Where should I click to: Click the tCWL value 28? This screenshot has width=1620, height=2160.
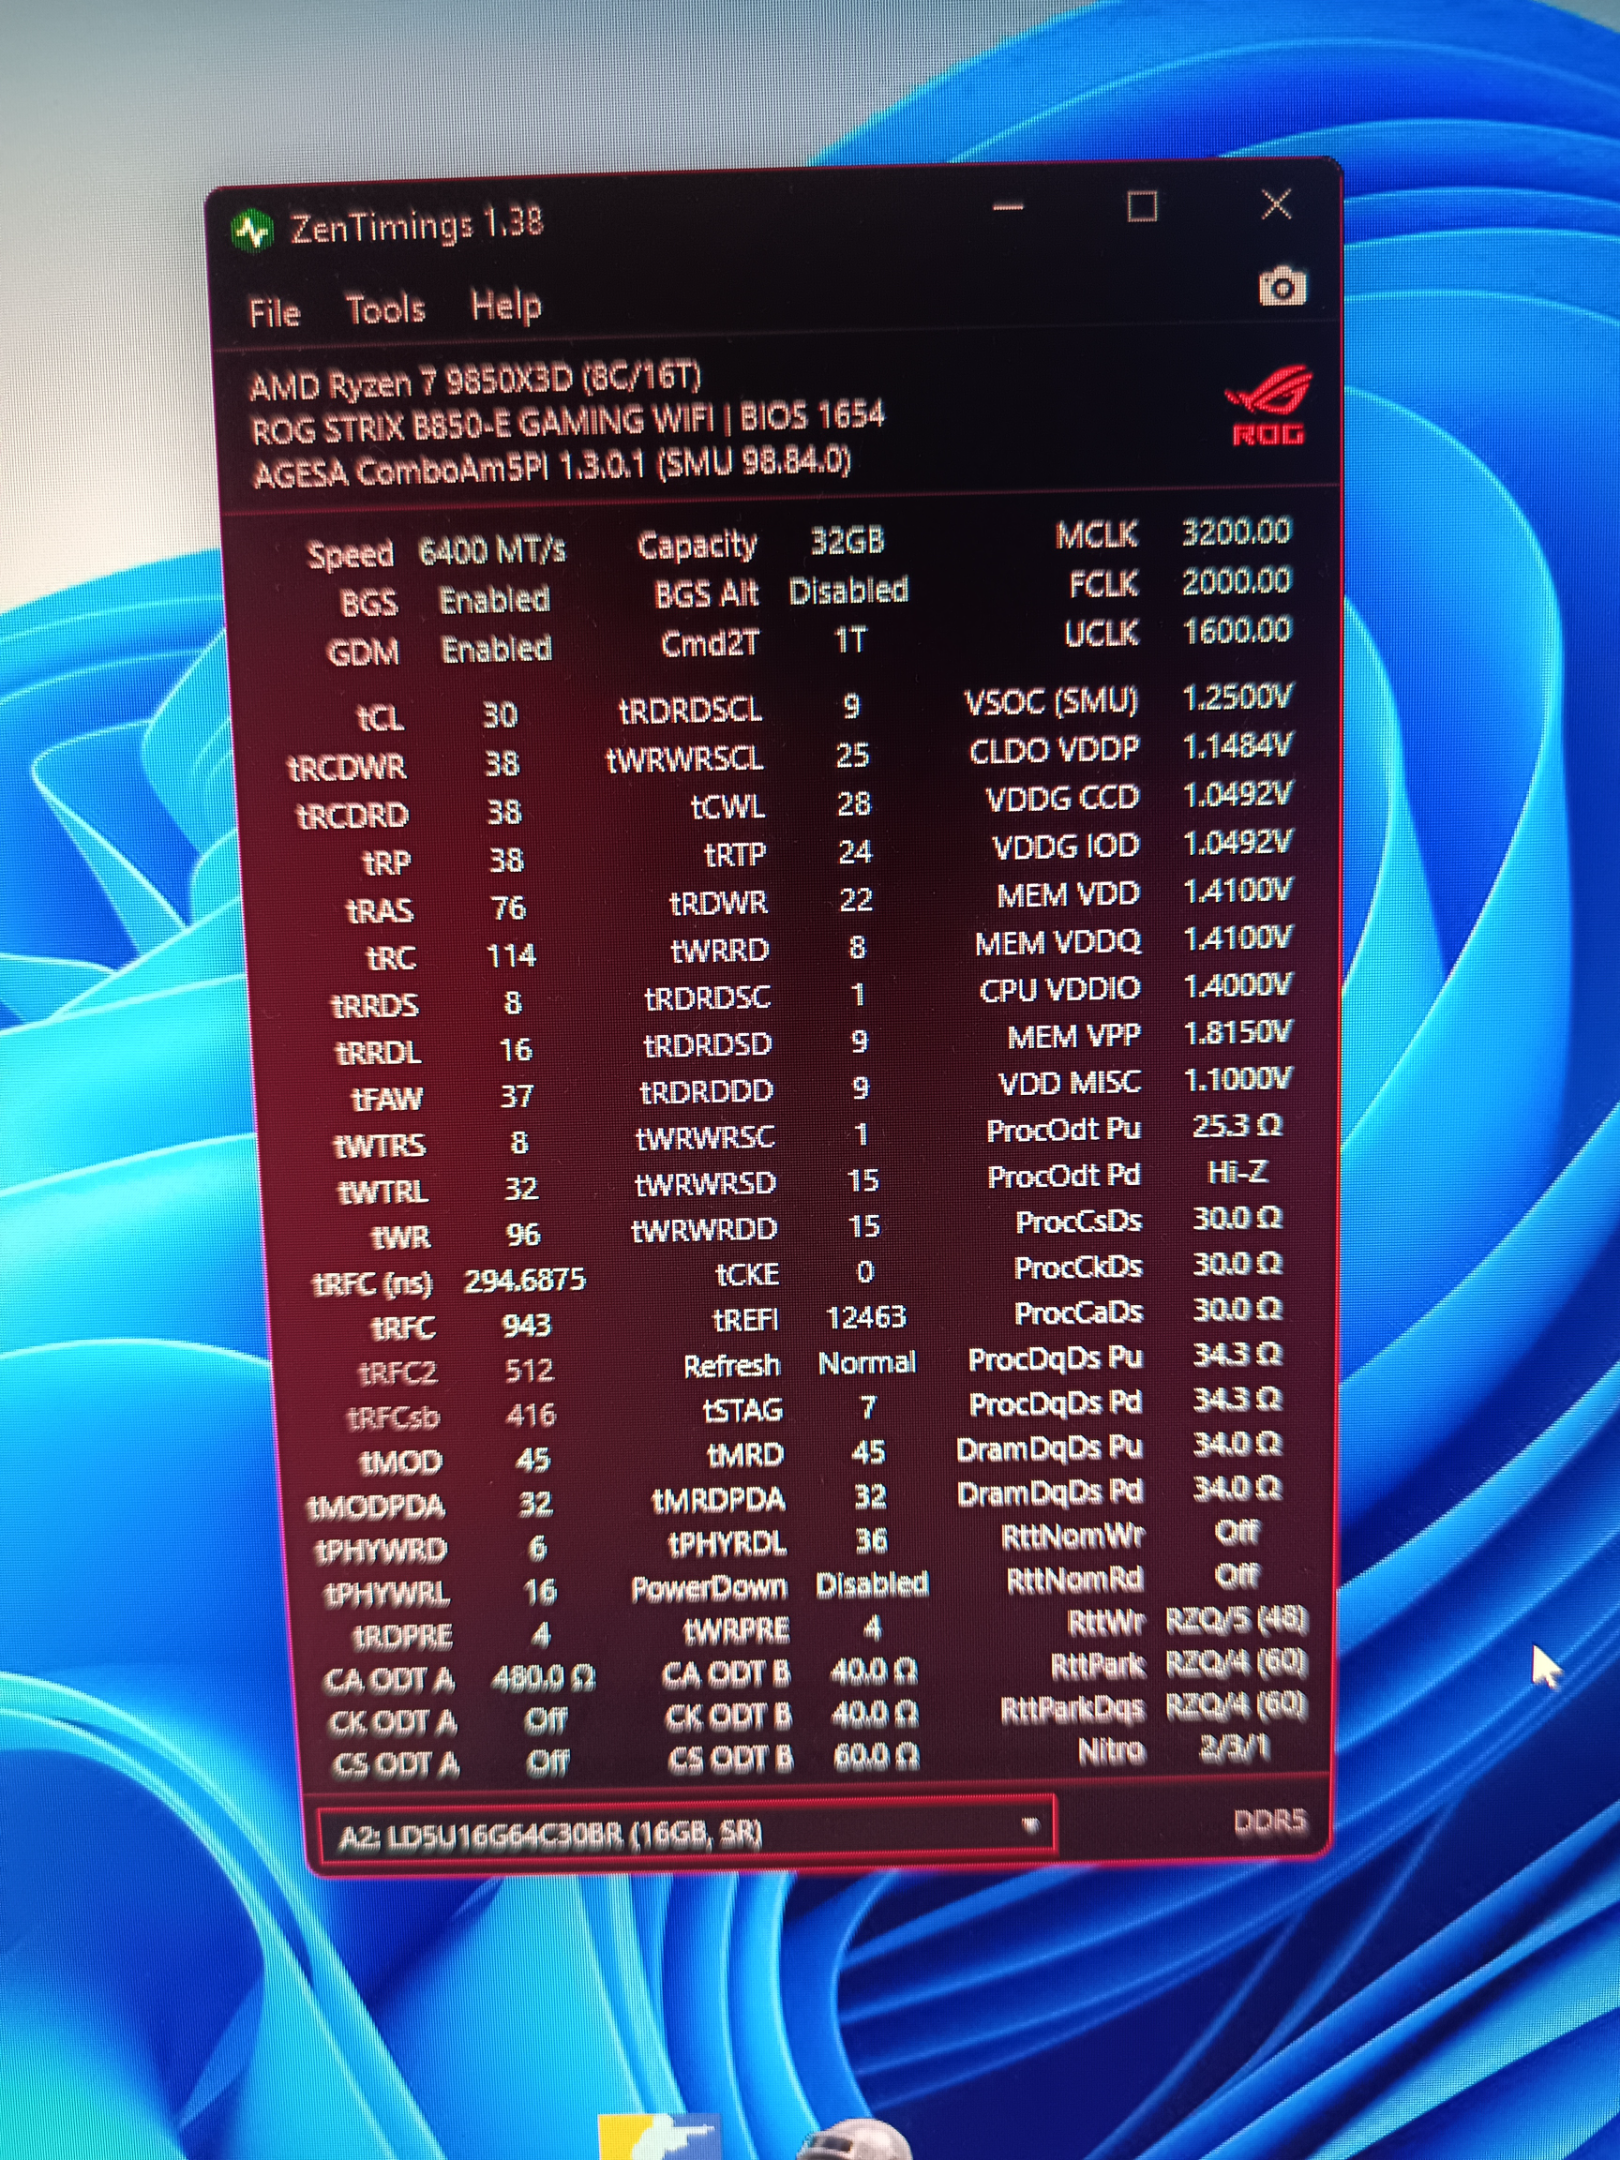(x=853, y=803)
